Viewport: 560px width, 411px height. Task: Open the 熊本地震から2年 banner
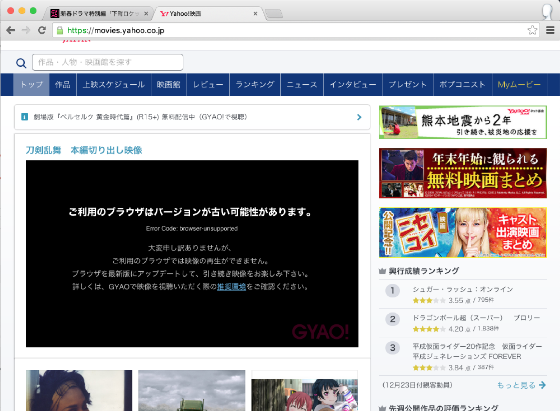(463, 122)
